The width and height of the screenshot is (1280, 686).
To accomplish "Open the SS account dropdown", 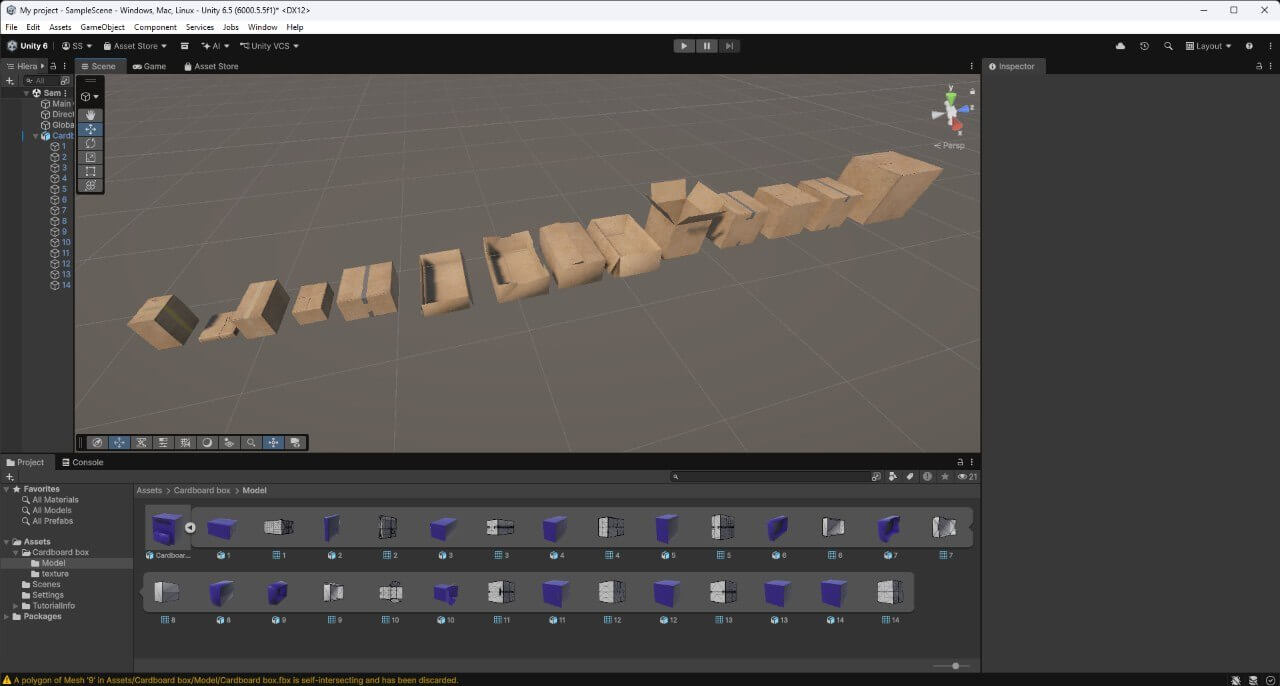I will coord(76,46).
